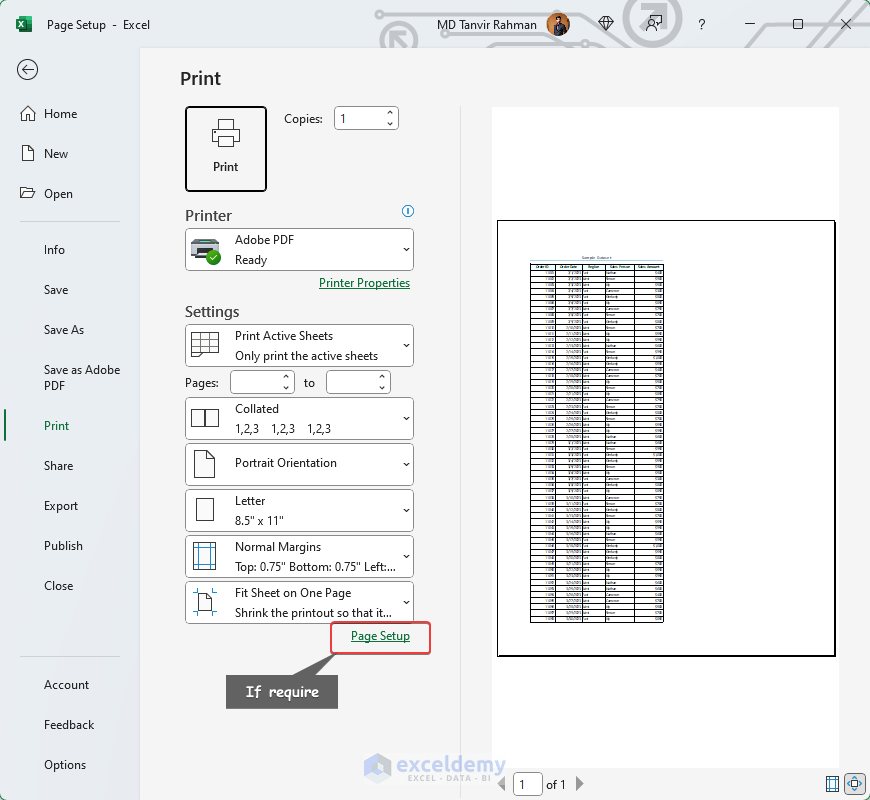Open the Share section
870x800 pixels.
[58, 465]
